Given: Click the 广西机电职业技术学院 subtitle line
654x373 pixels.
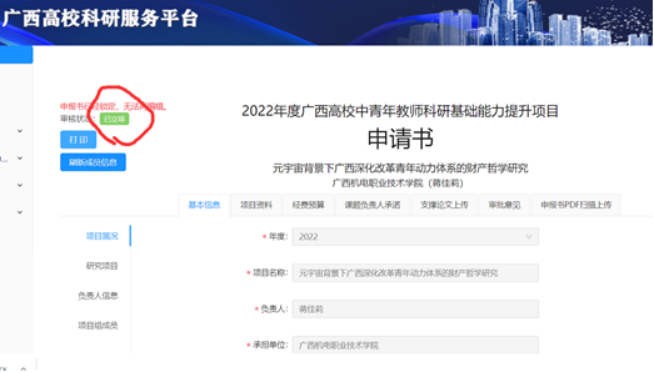Looking at the screenshot, I should coord(398,183).
